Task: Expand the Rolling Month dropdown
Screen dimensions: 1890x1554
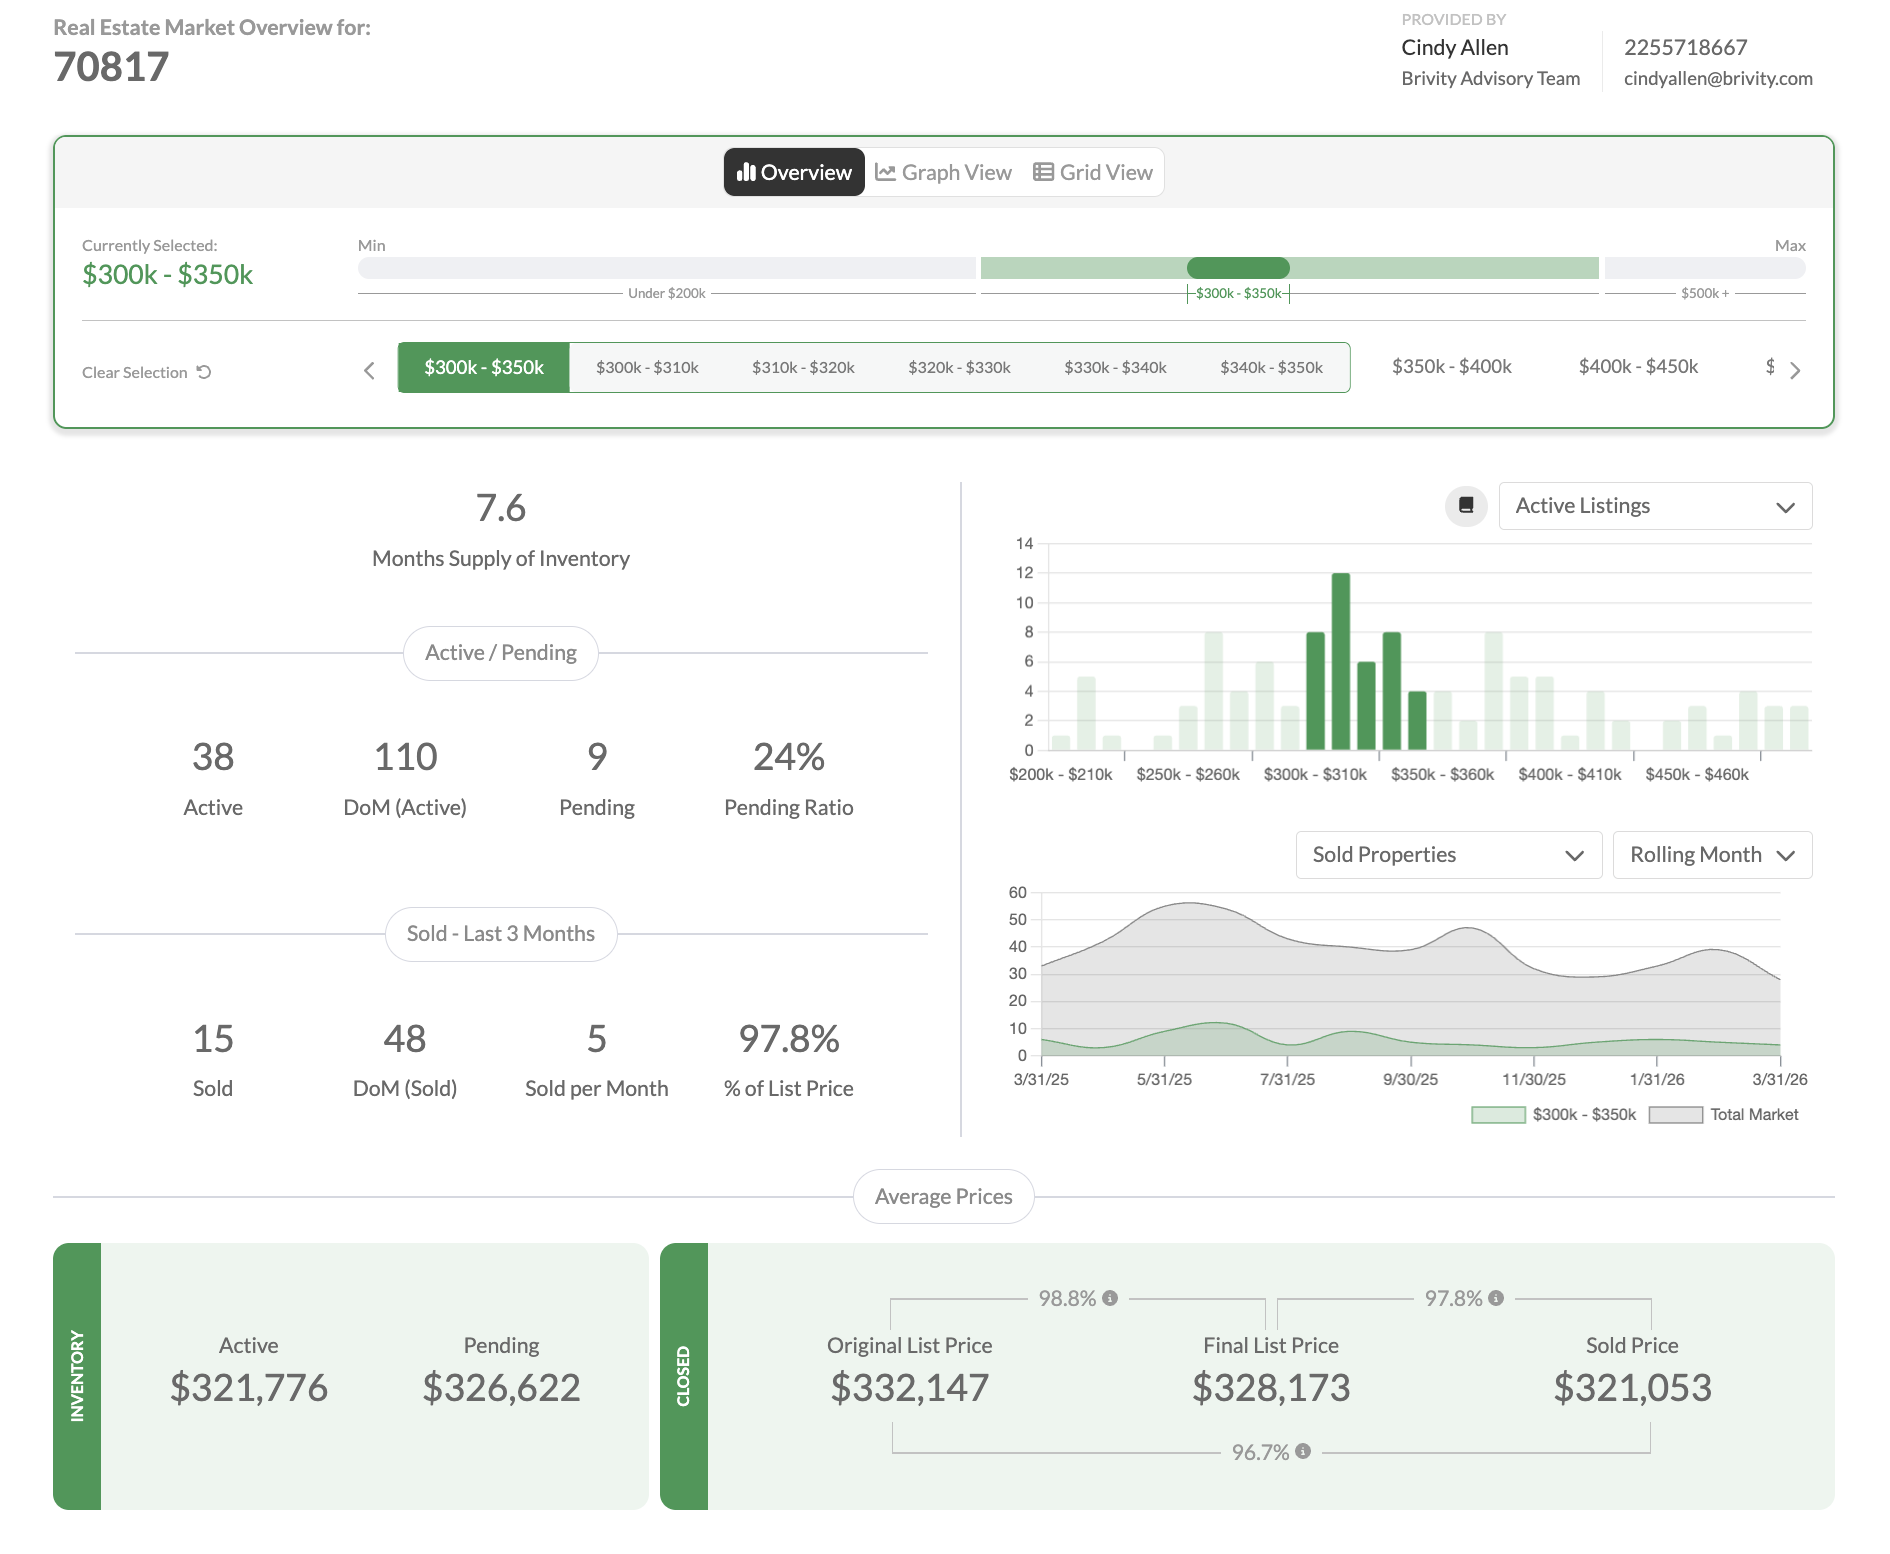Action: tap(1712, 855)
